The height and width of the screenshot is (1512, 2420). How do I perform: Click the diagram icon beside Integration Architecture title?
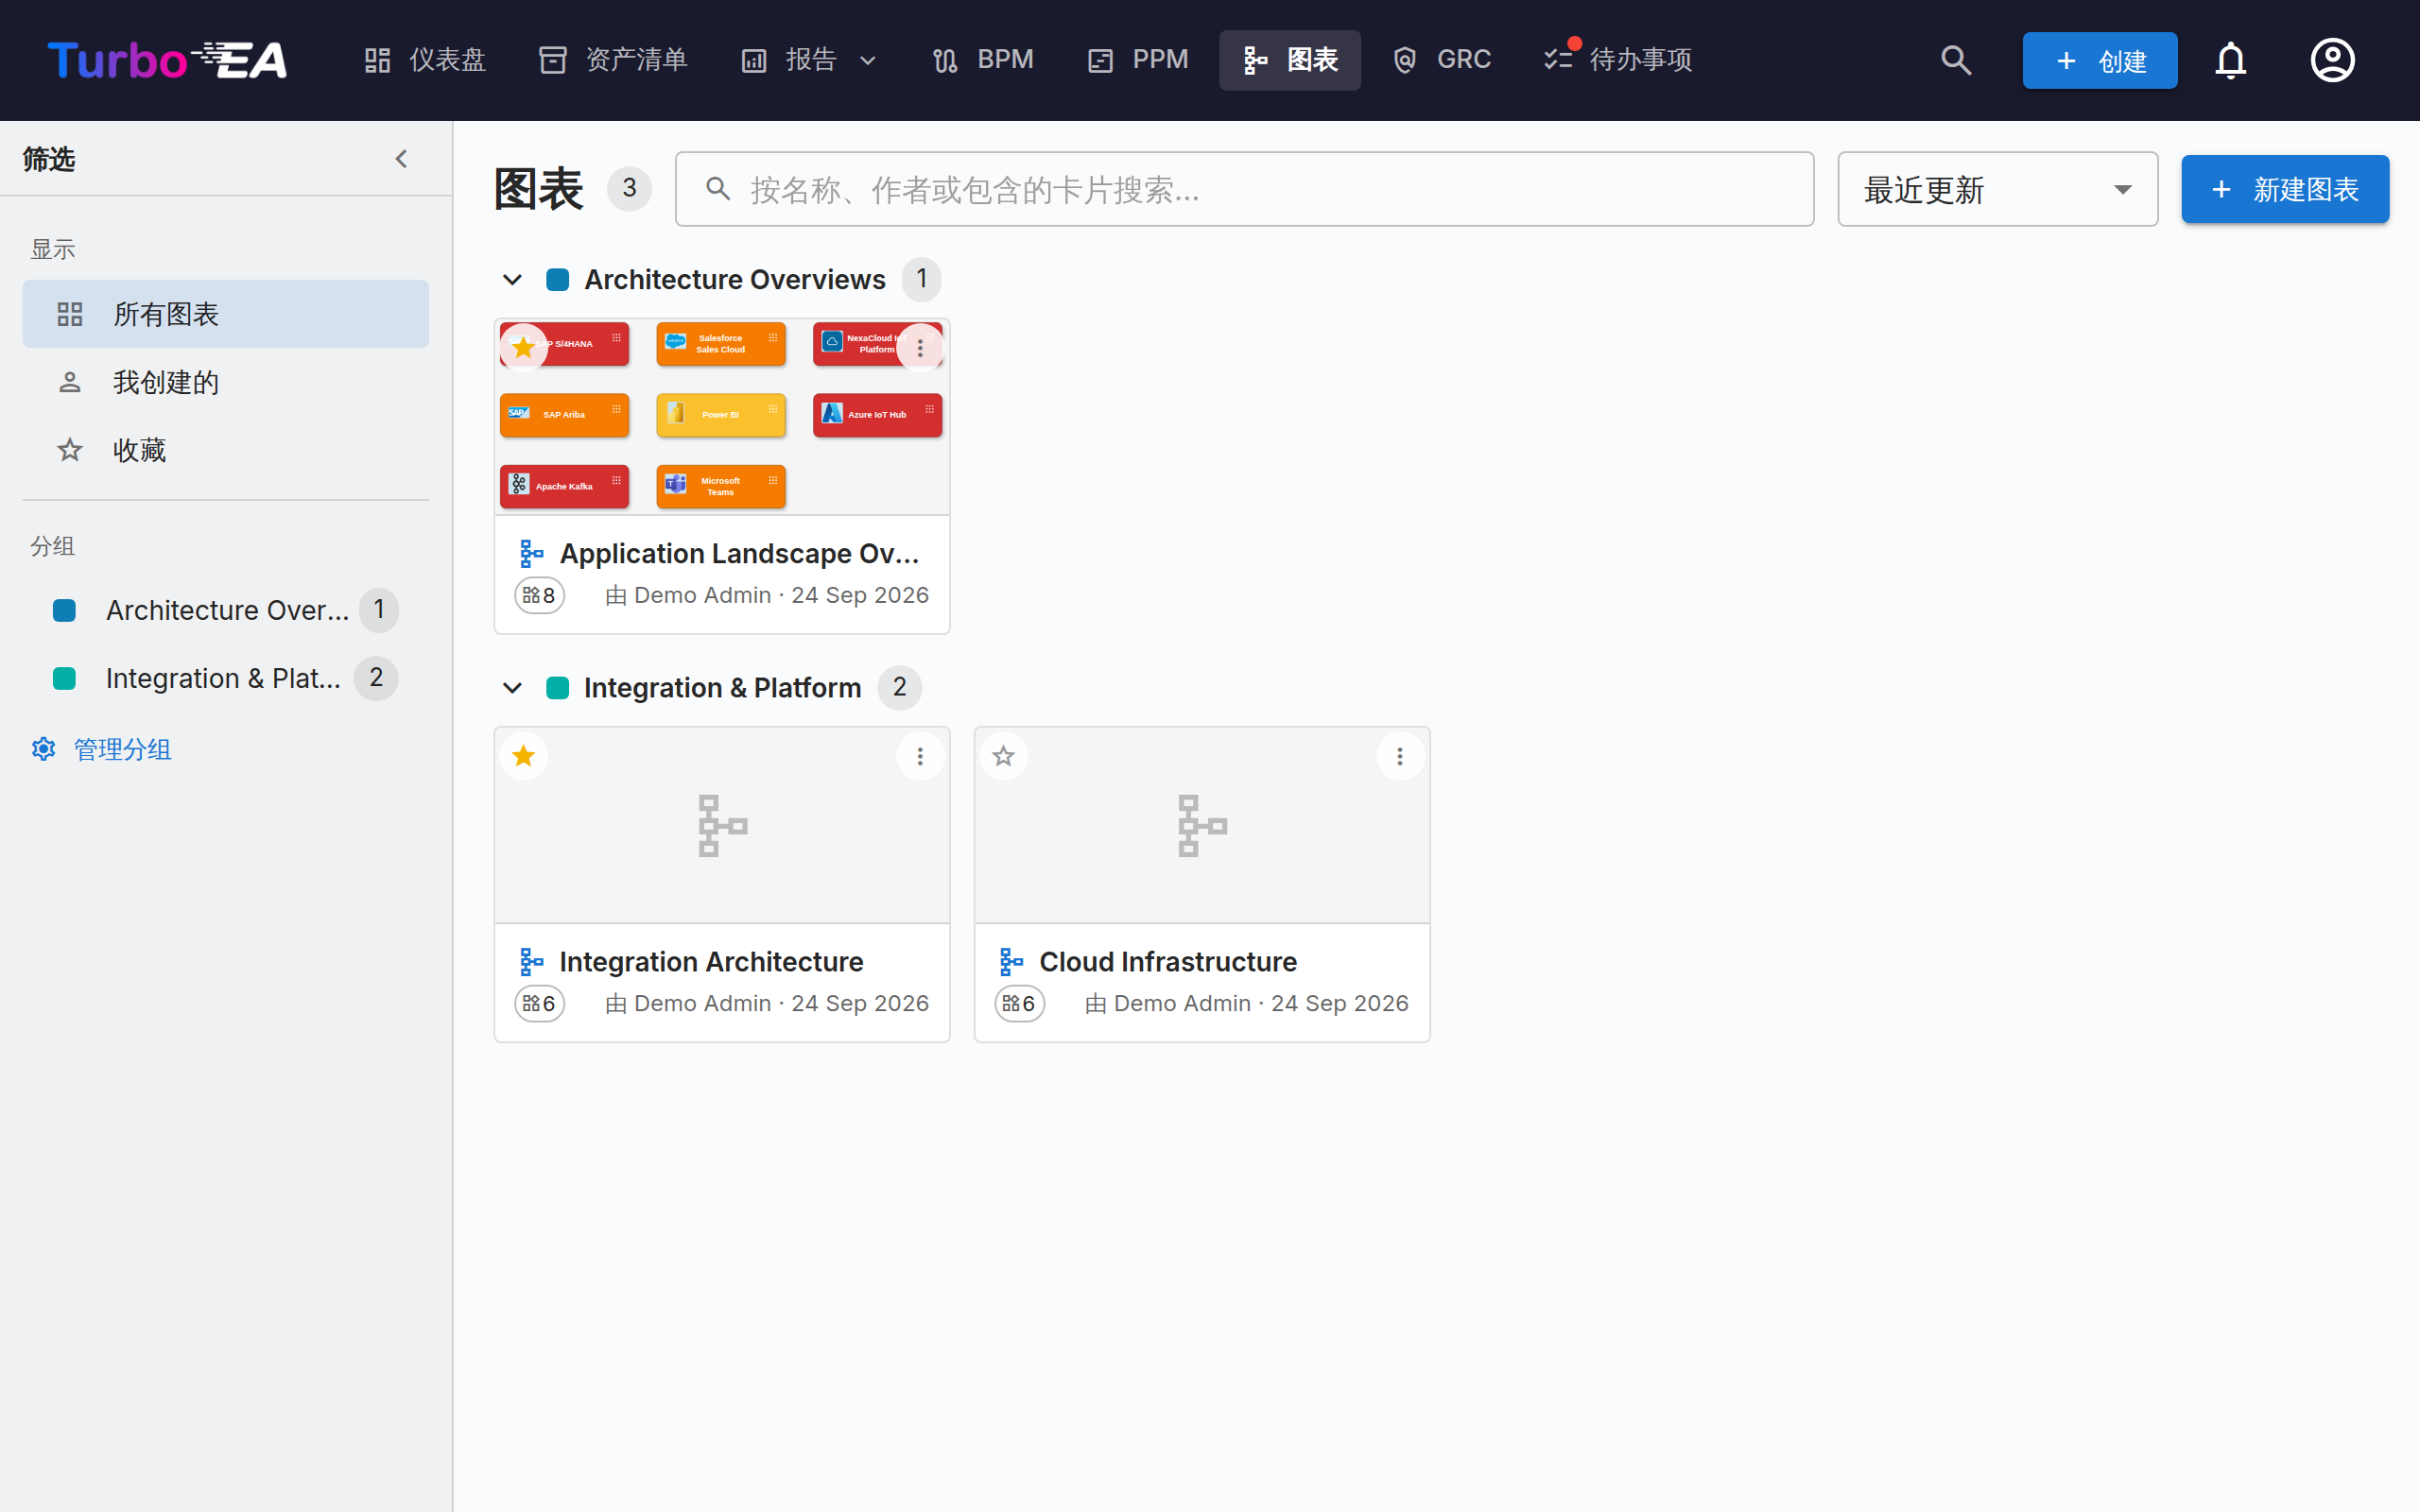click(531, 962)
